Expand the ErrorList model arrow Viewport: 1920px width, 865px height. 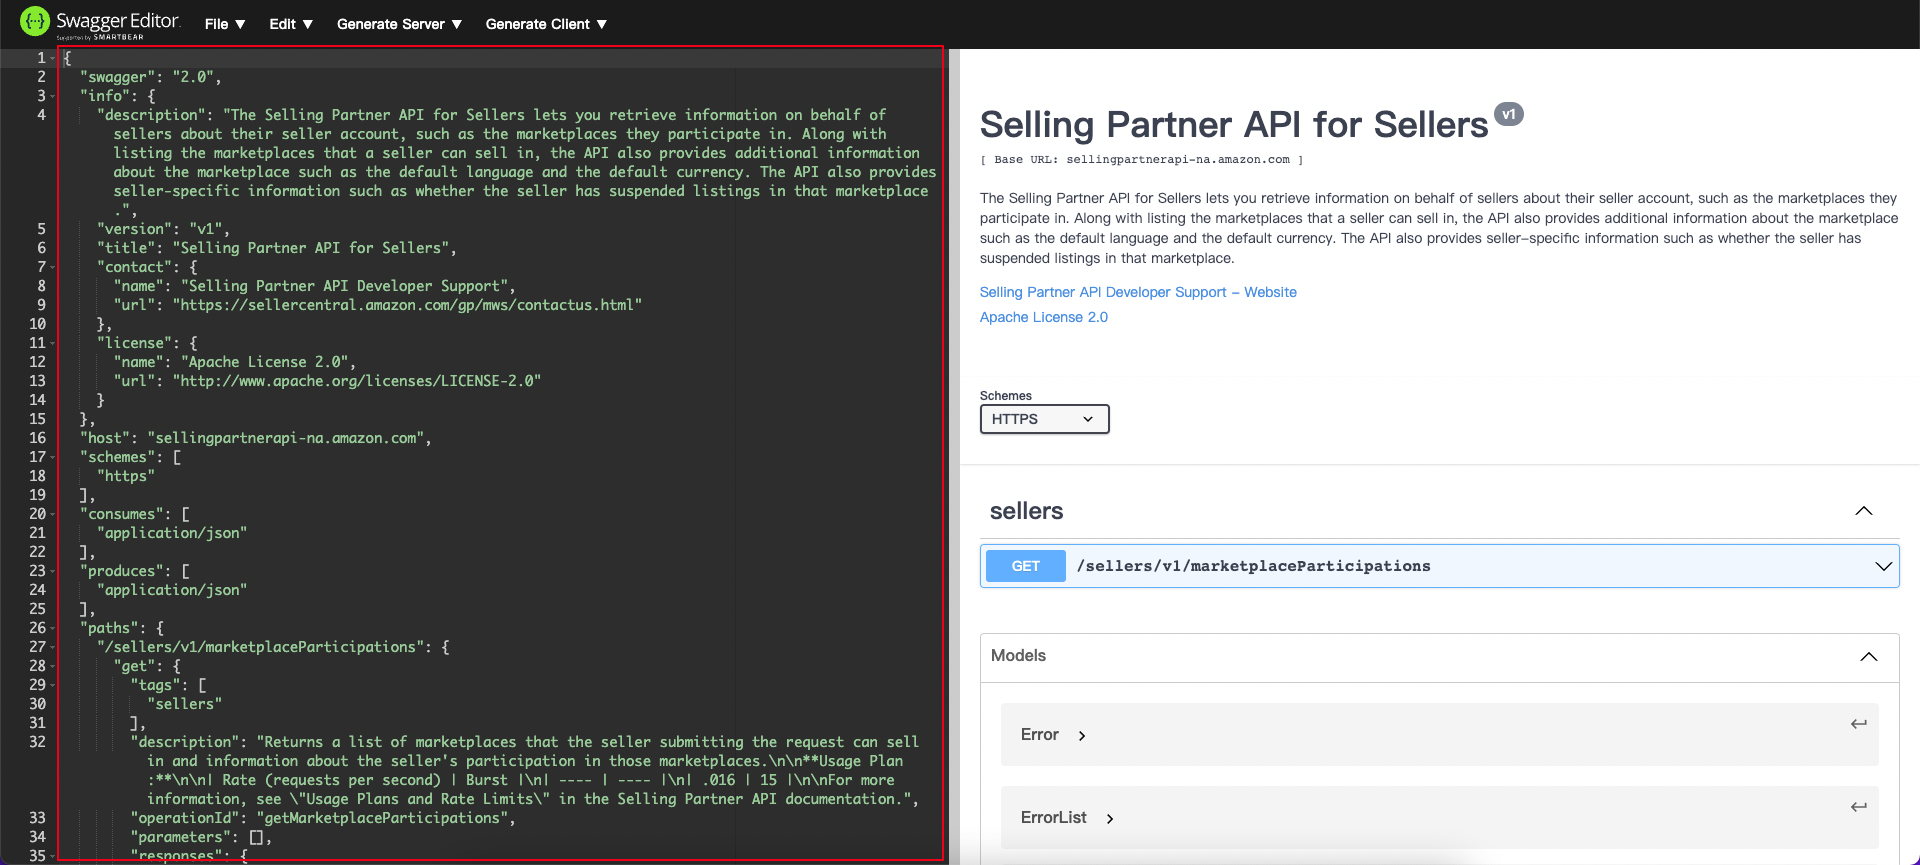[x=1110, y=819]
